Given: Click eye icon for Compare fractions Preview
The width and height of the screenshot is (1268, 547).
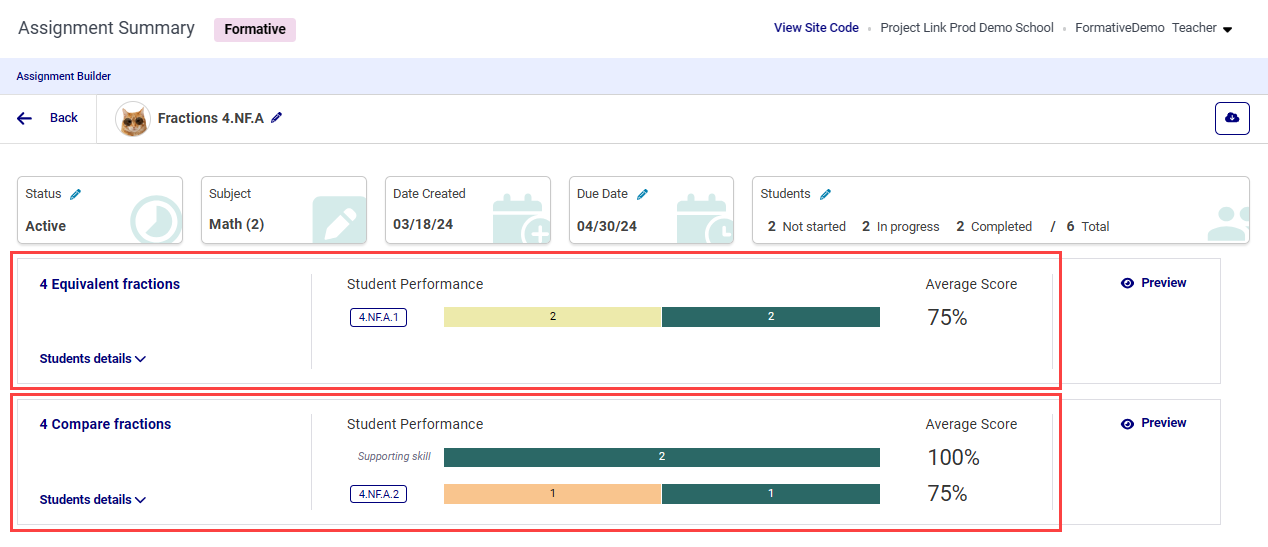Looking at the screenshot, I should coord(1127,423).
